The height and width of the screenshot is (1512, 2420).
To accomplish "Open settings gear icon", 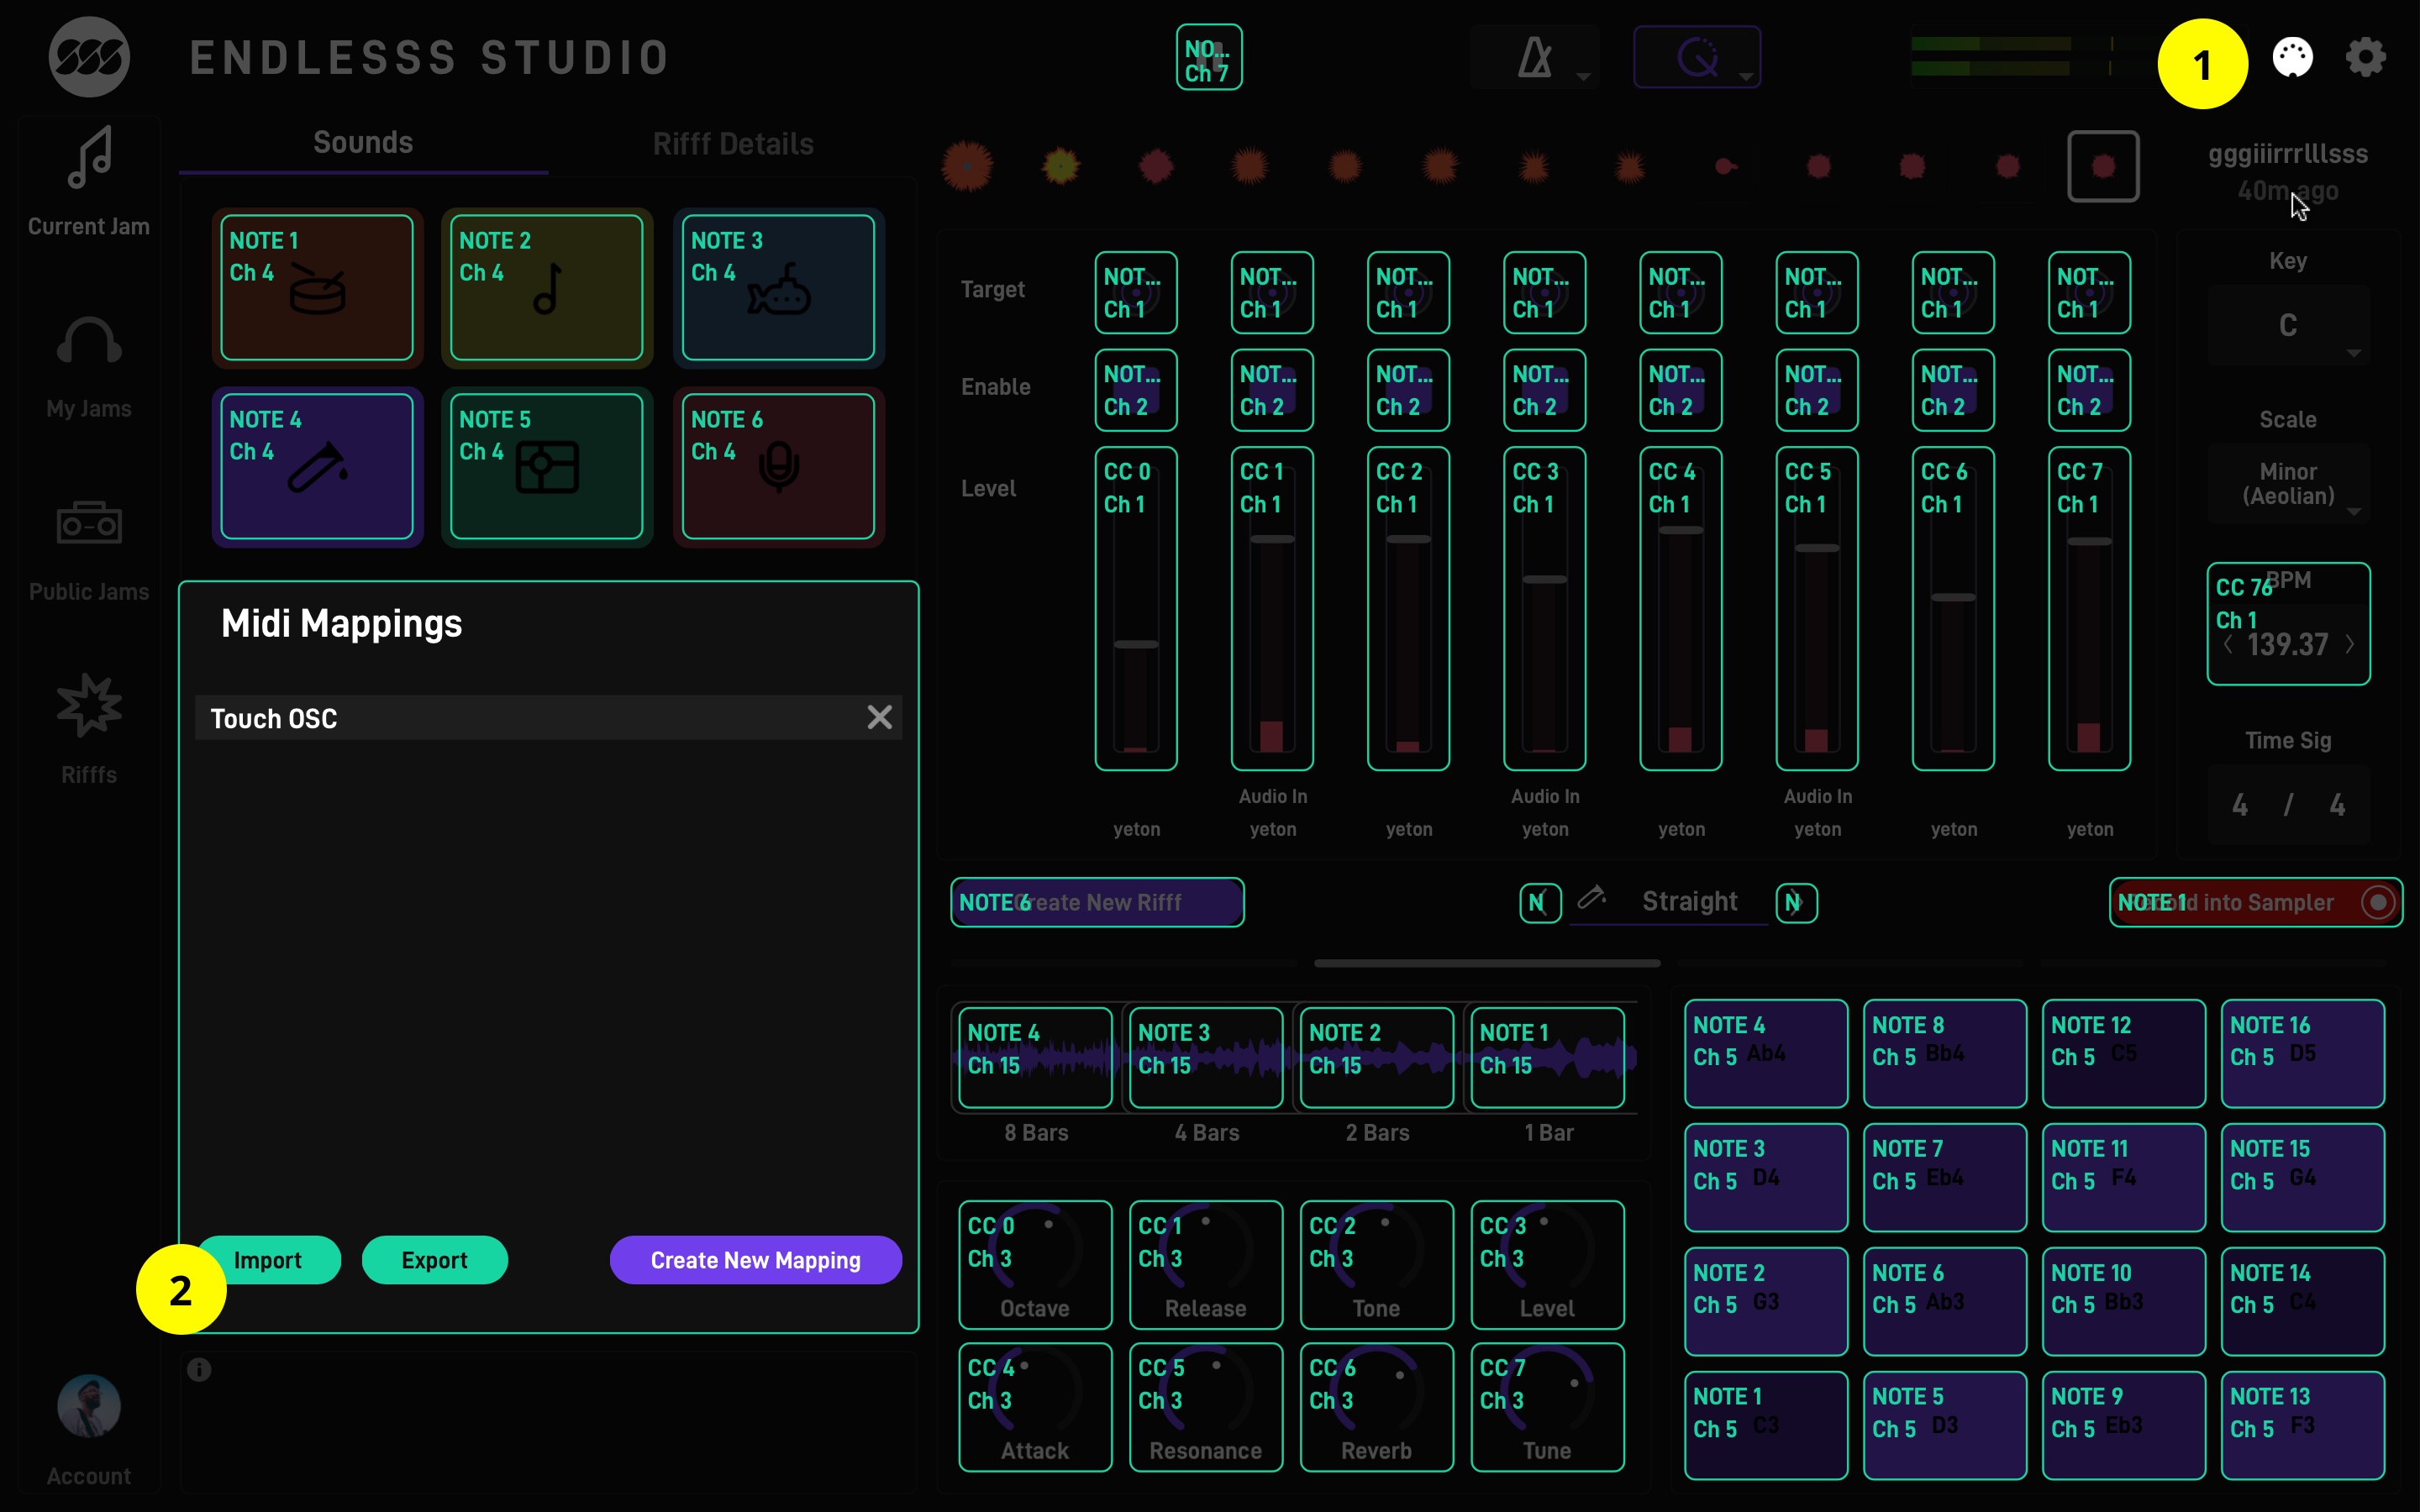I will (x=2365, y=57).
